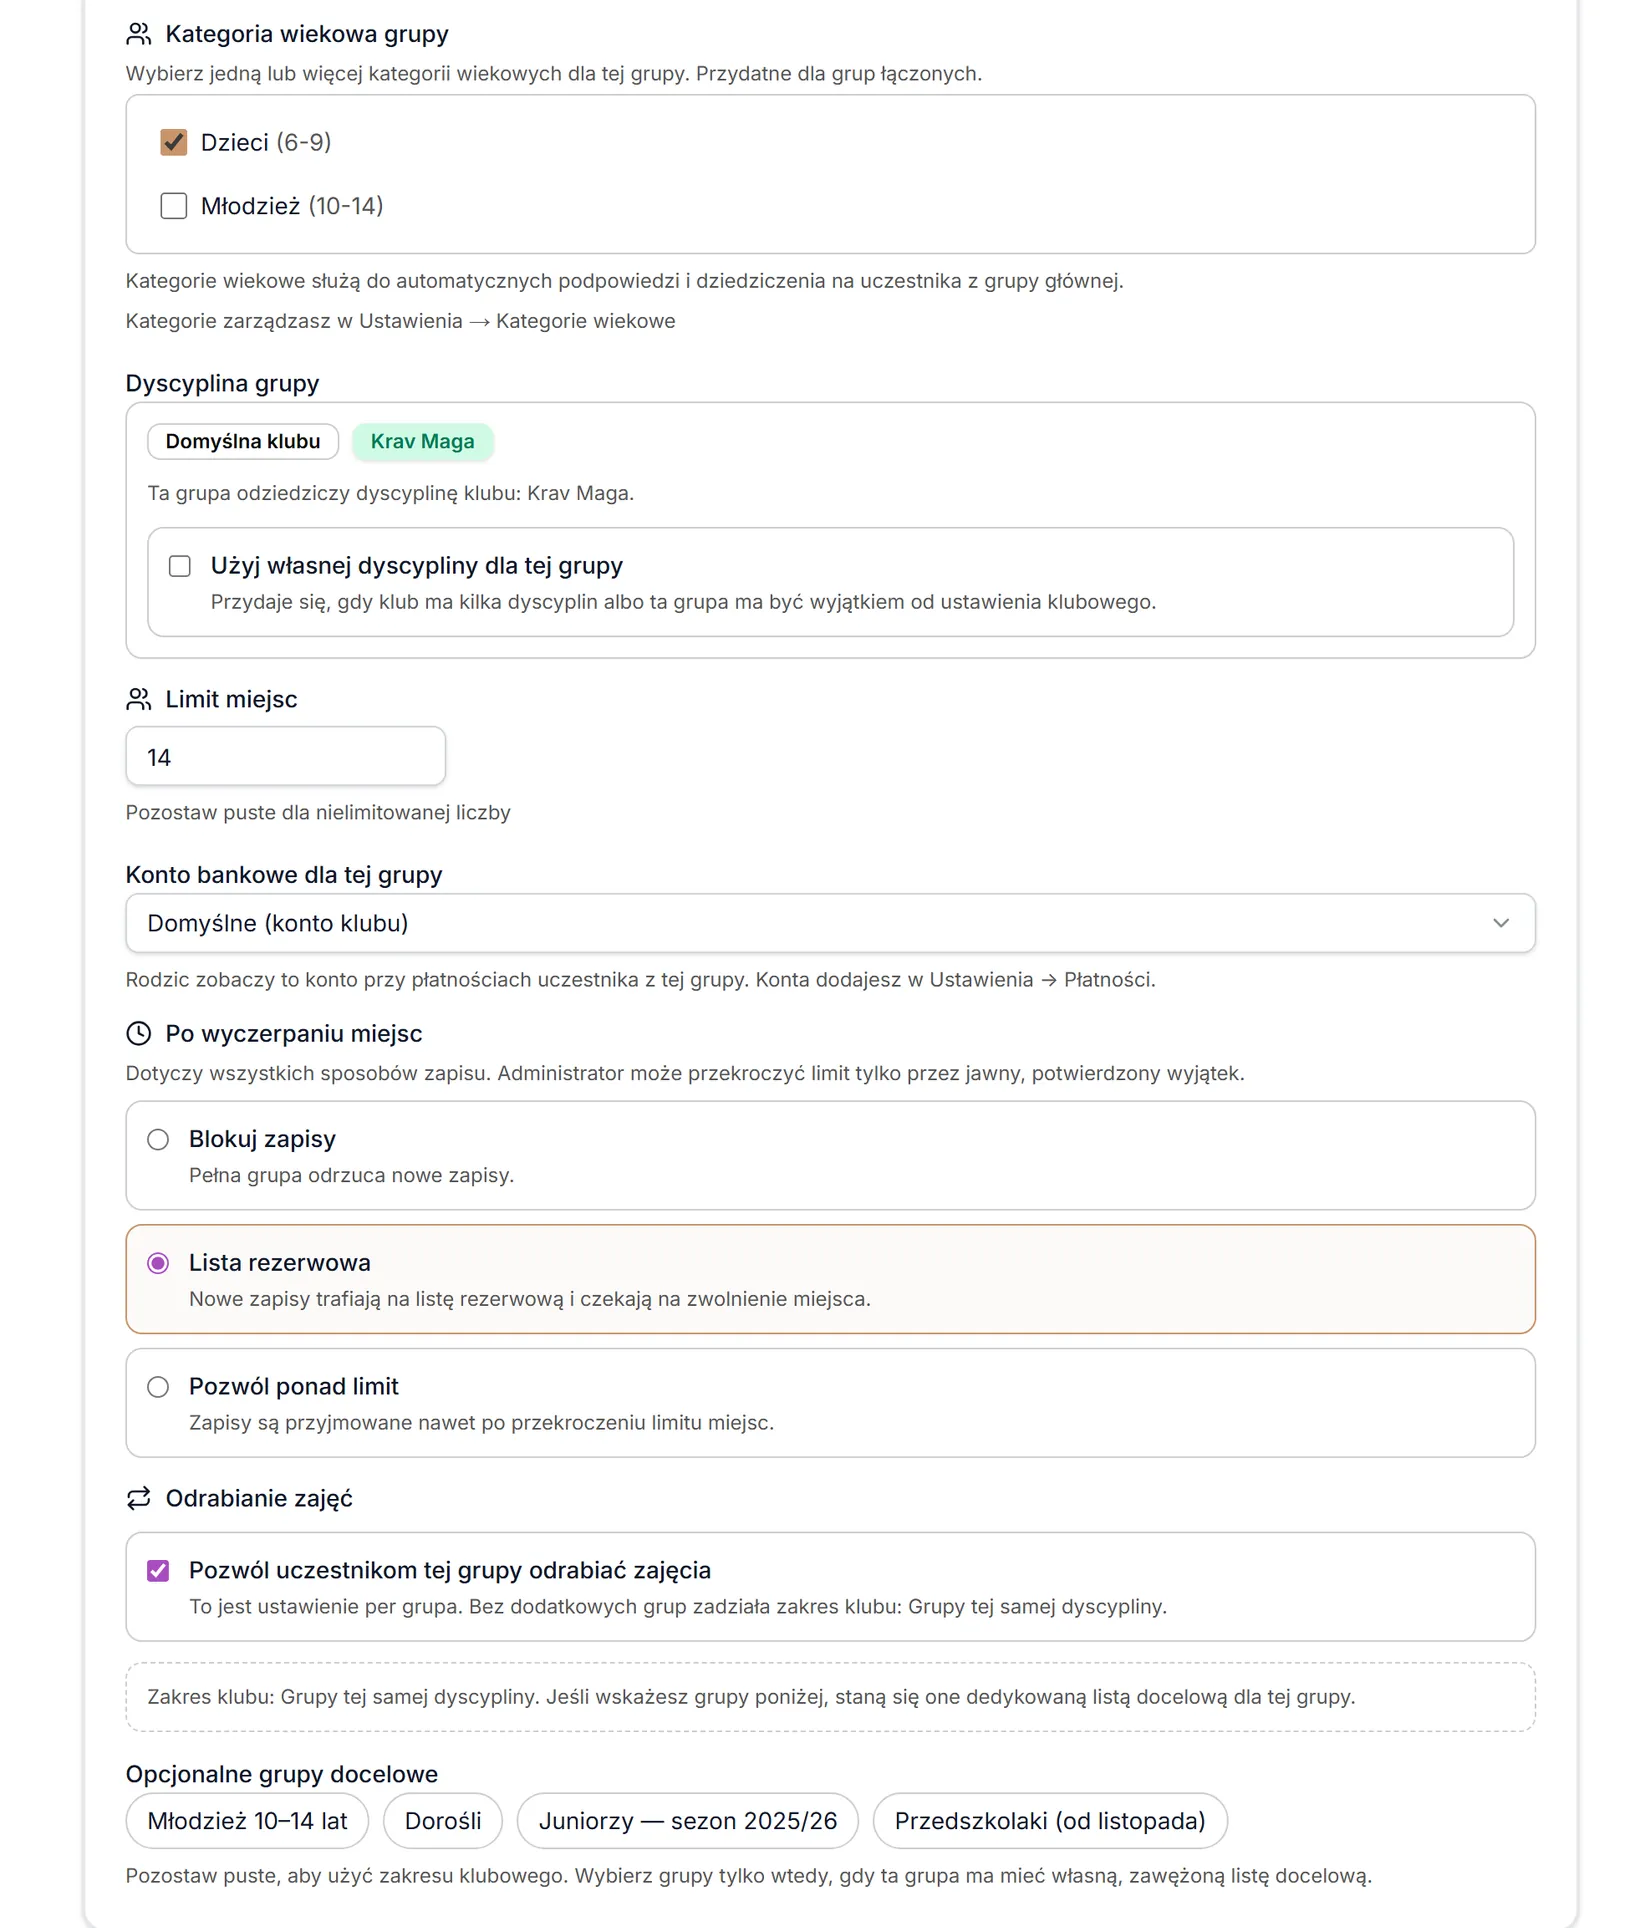Click the Domyślna klubu discipline chip
Screen dimensions: 1640x1928
pos(243,442)
